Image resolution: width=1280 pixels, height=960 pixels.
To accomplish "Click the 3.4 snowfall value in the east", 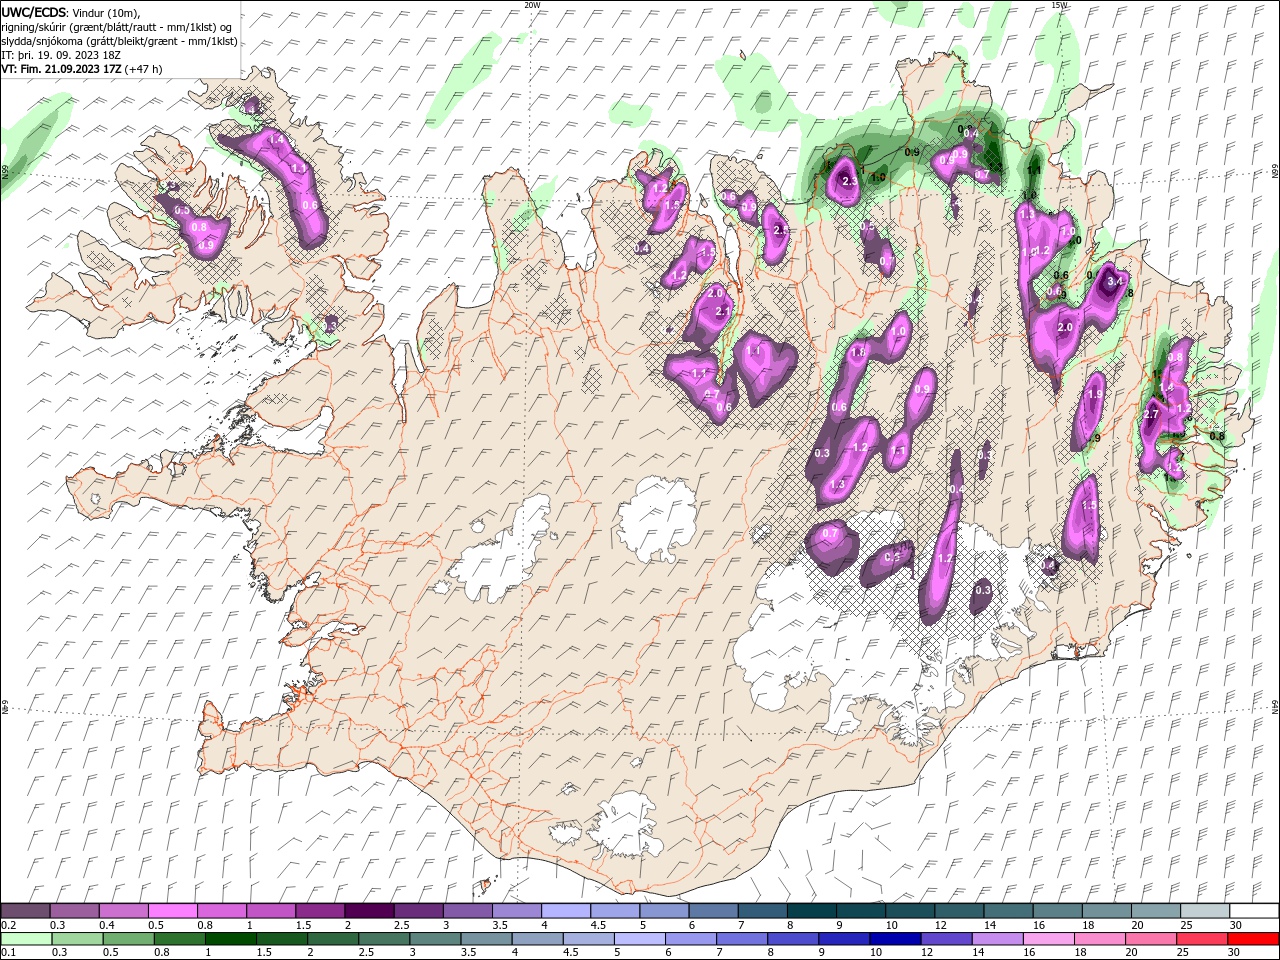I will click(x=1115, y=282).
